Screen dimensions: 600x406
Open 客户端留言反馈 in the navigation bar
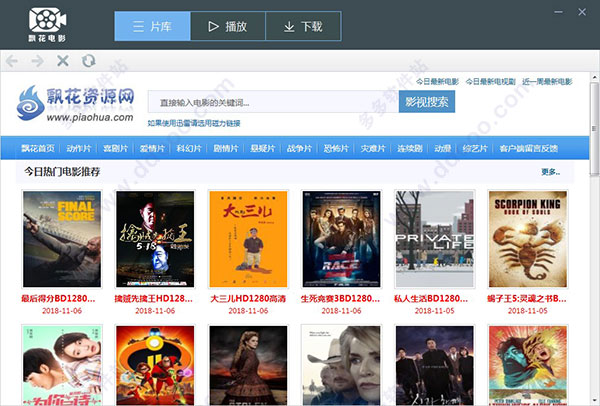528,148
